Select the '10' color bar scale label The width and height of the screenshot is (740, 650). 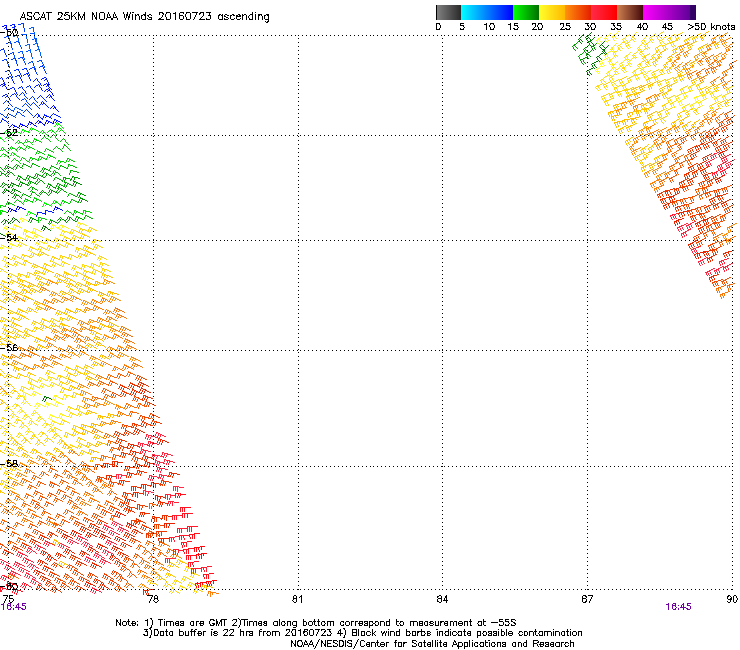pyautogui.click(x=489, y=27)
